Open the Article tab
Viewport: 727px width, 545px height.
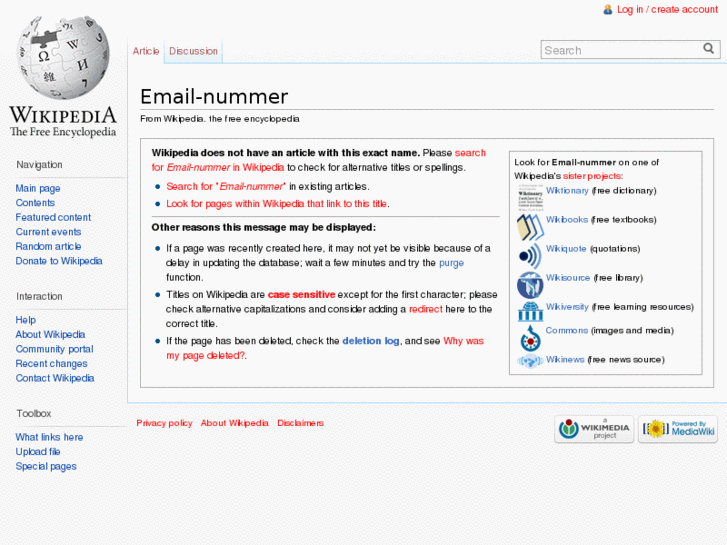(146, 51)
